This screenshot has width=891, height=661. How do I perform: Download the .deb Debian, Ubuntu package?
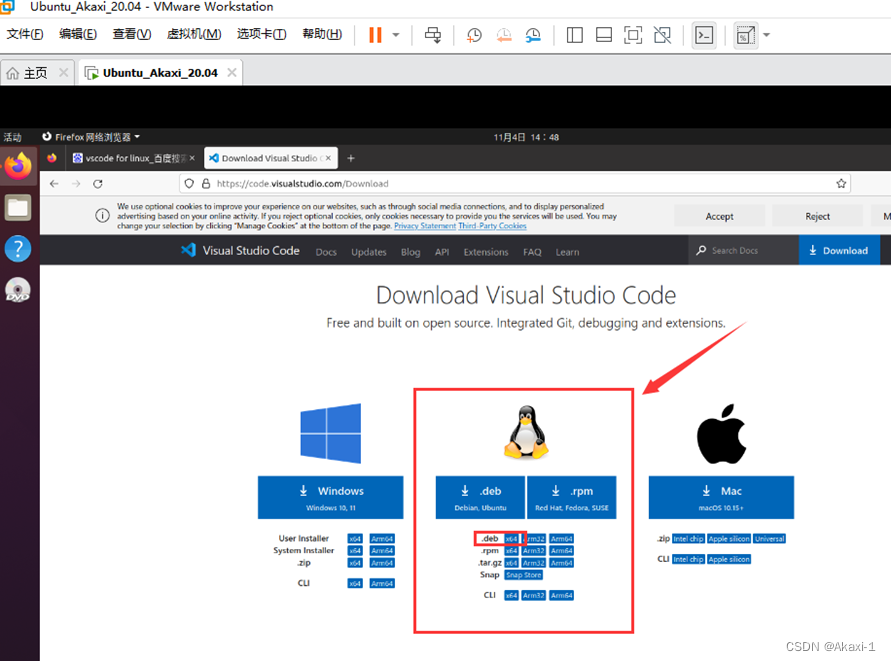481,497
